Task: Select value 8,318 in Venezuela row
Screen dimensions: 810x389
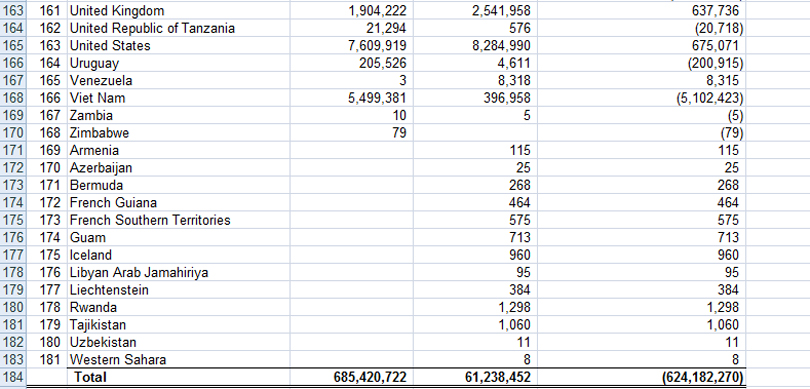Action: 475,81
